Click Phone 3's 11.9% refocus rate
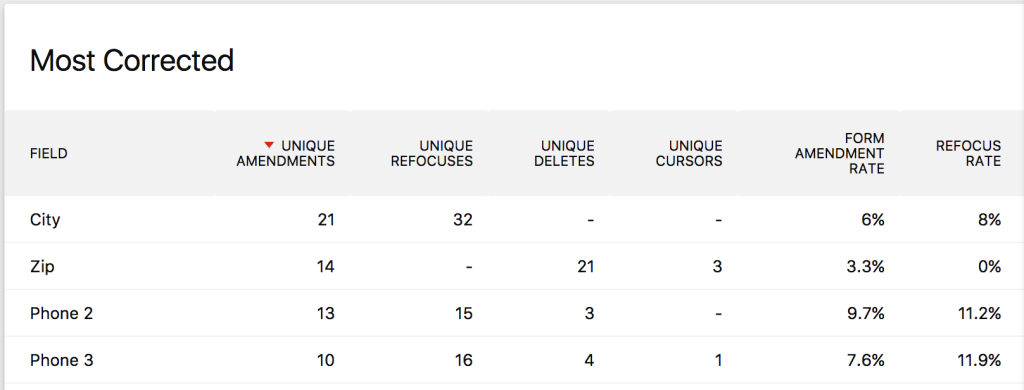Screen dimensions: 1024x390 pos(978,361)
